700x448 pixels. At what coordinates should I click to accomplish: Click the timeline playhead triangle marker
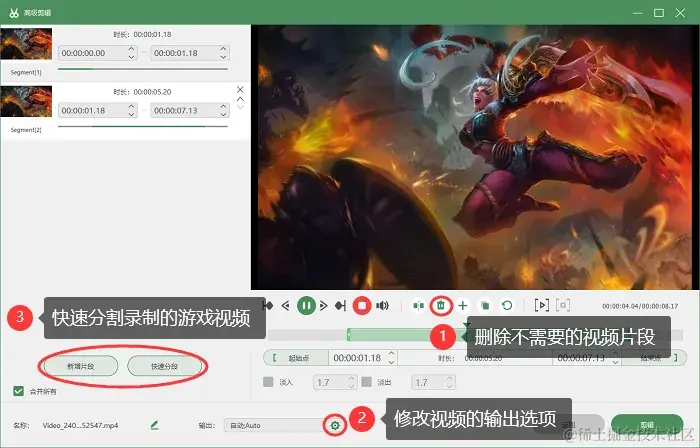pos(467,325)
